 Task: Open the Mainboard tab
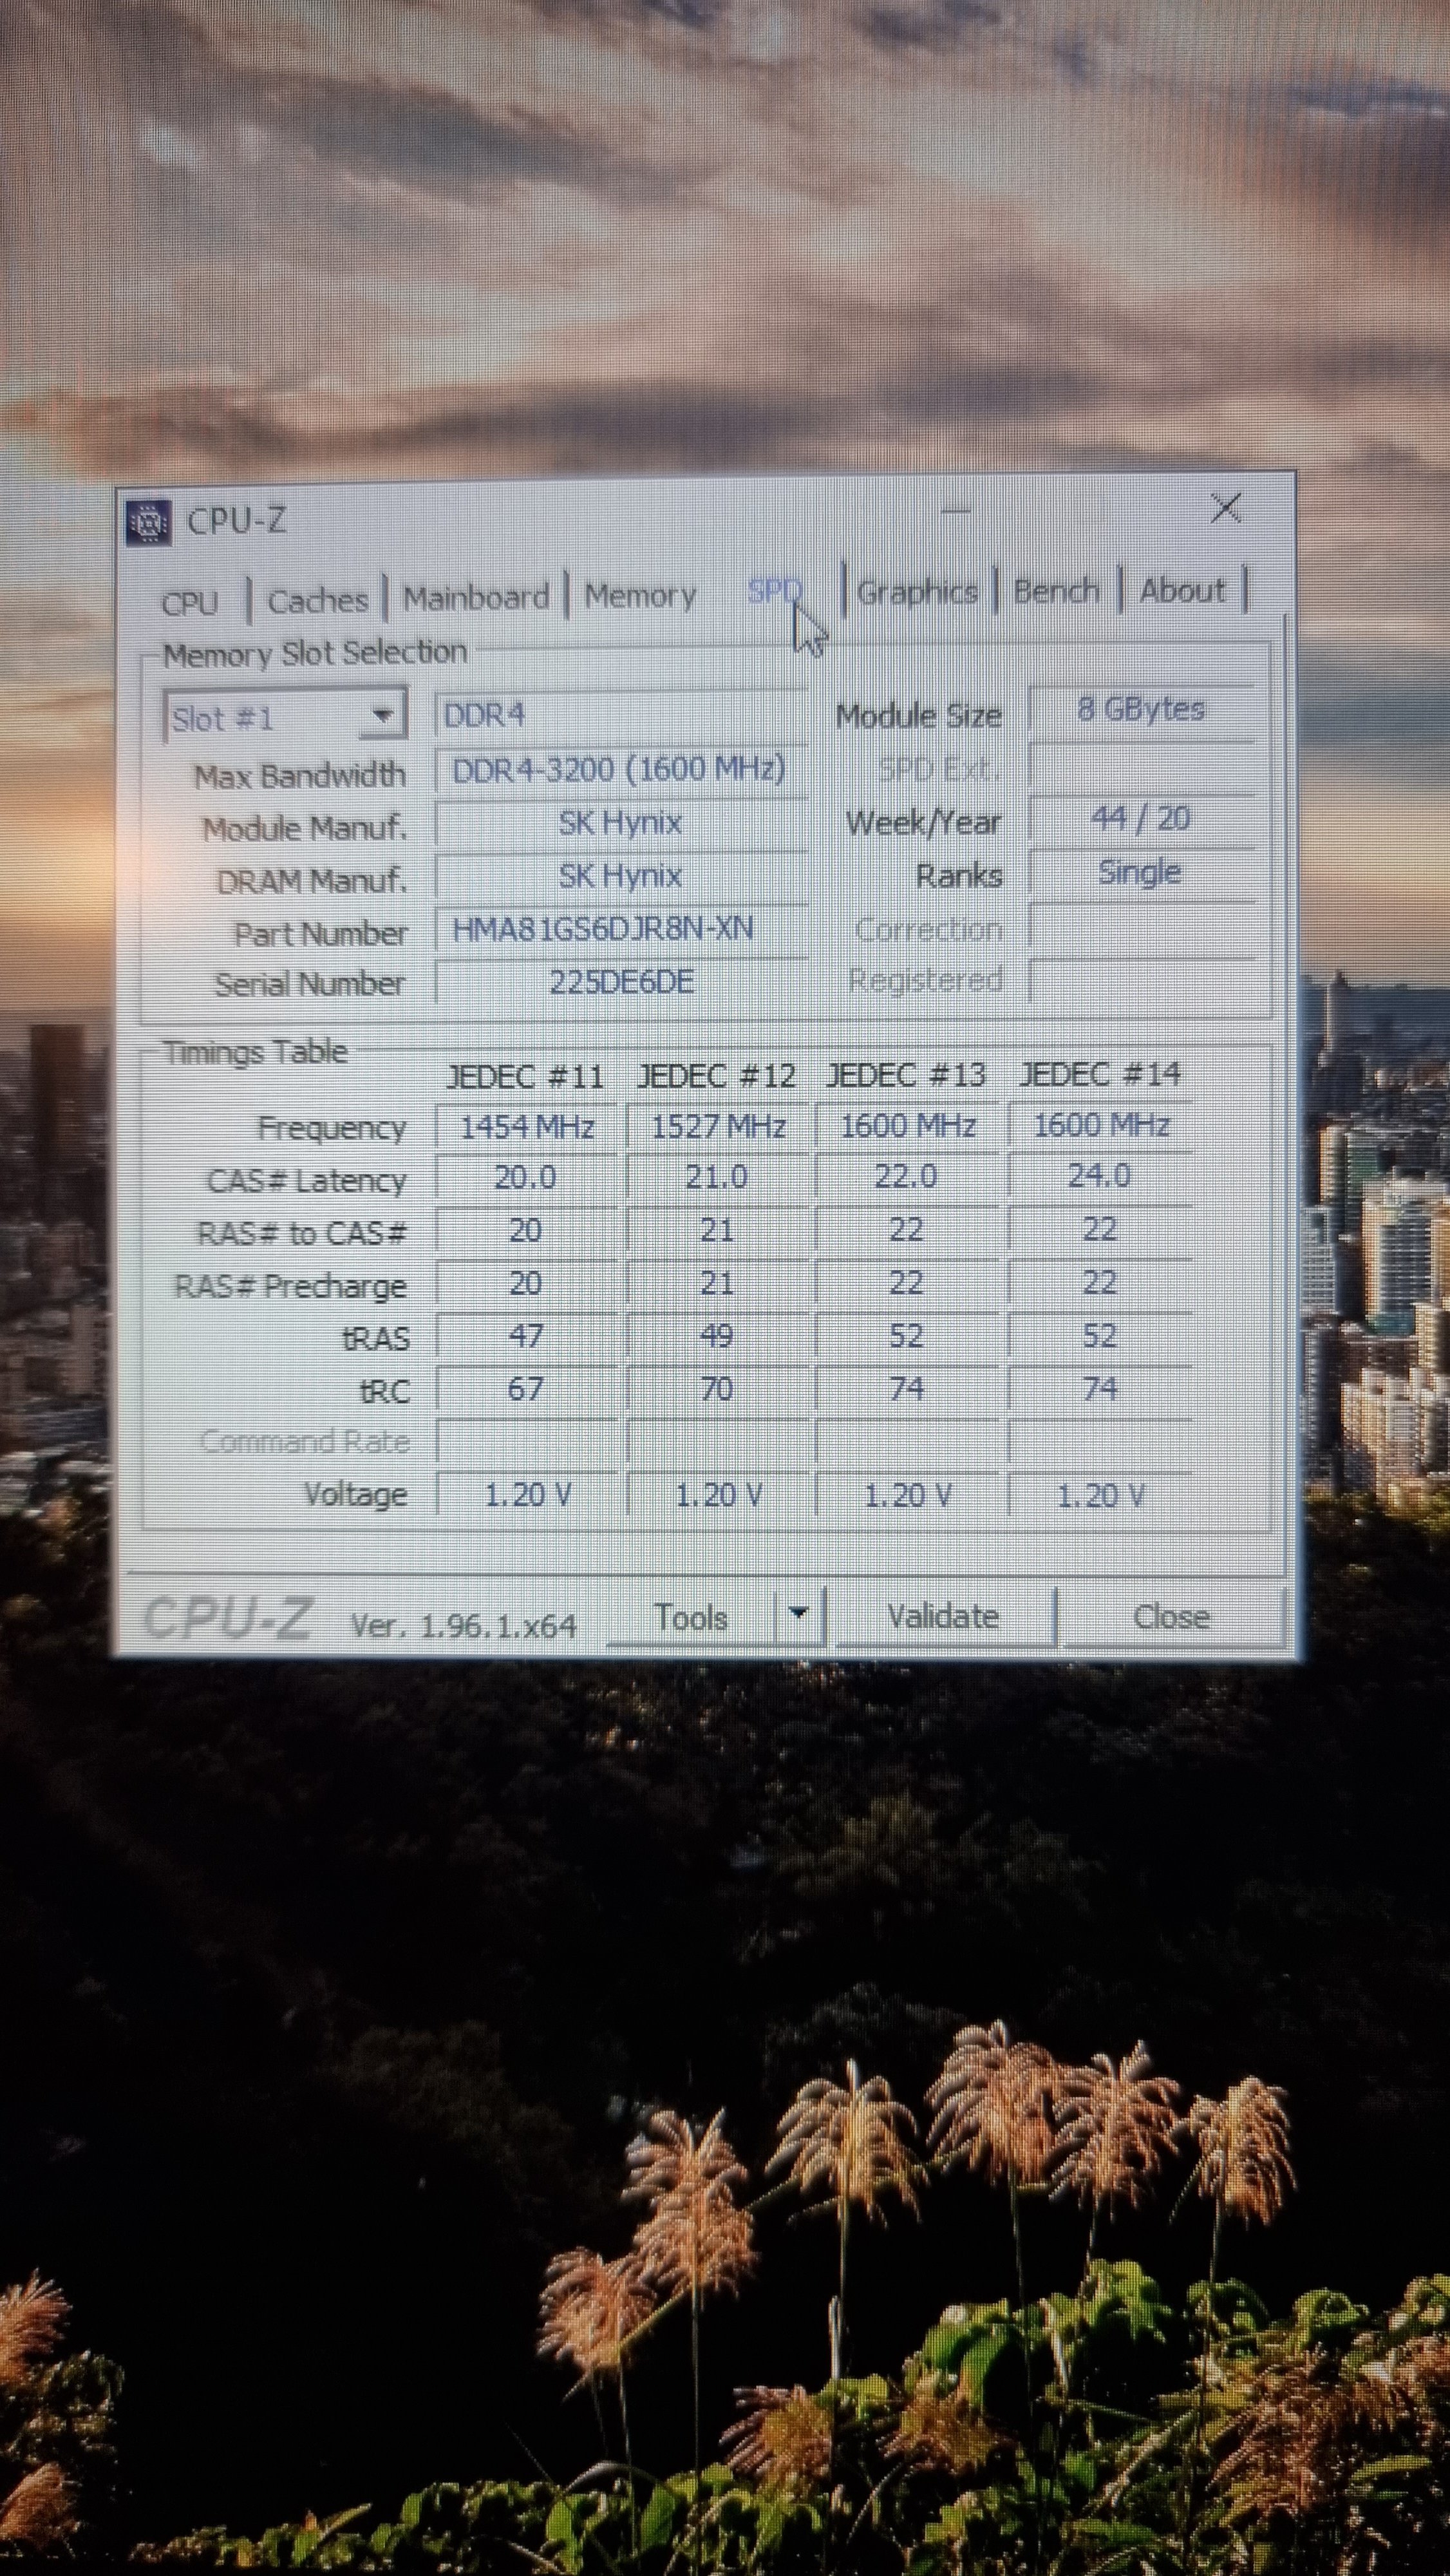click(x=475, y=598)
